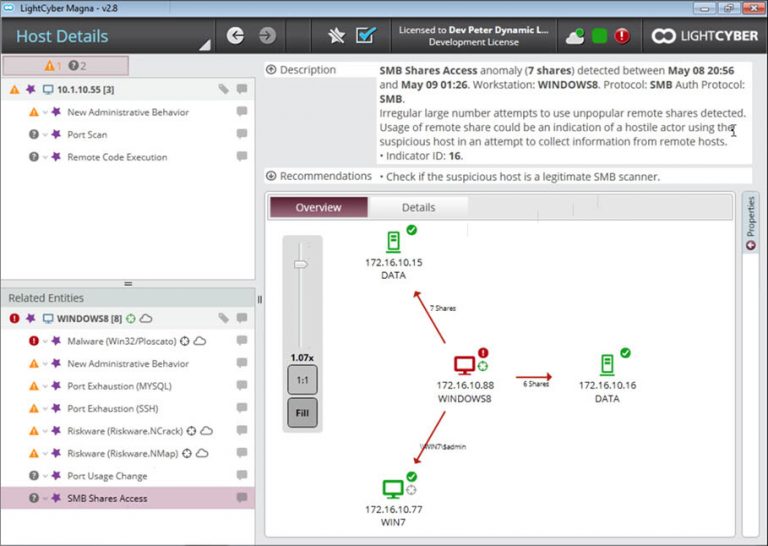This screenshot has width=768, height=546.
Task: Expand dropdown arrow beside Malware (Win32/Ploscato)
Action: [x=45, y=341]
